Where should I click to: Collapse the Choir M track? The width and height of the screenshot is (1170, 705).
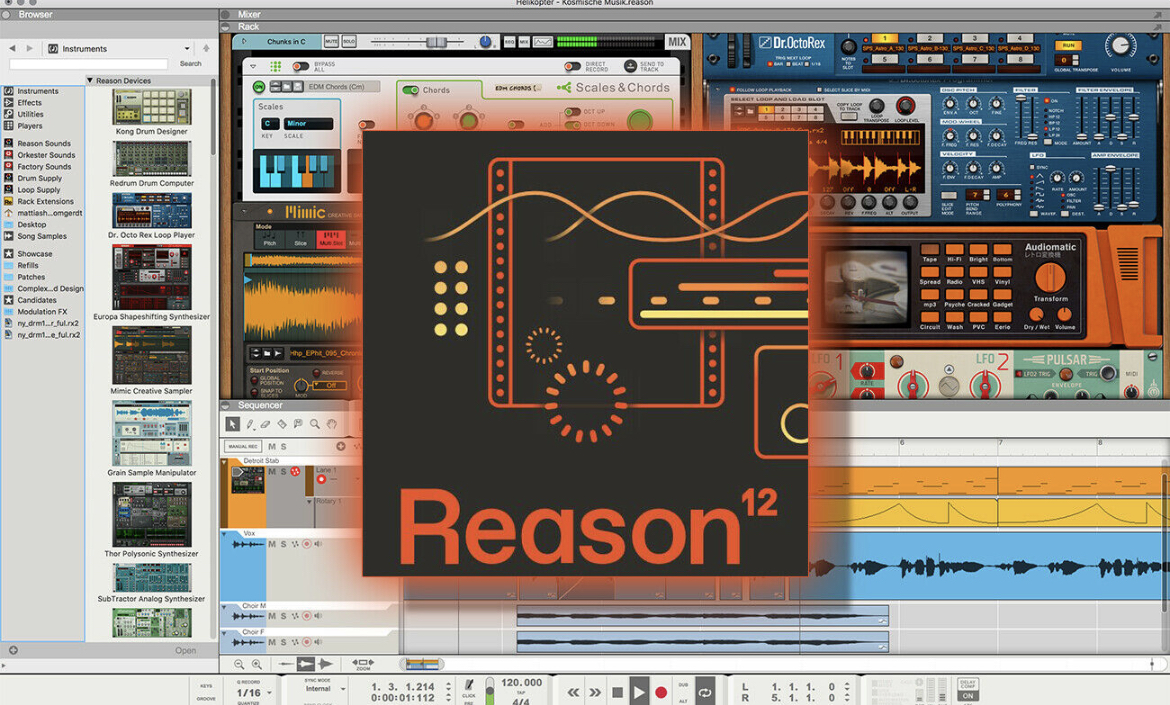click(223, 607)
